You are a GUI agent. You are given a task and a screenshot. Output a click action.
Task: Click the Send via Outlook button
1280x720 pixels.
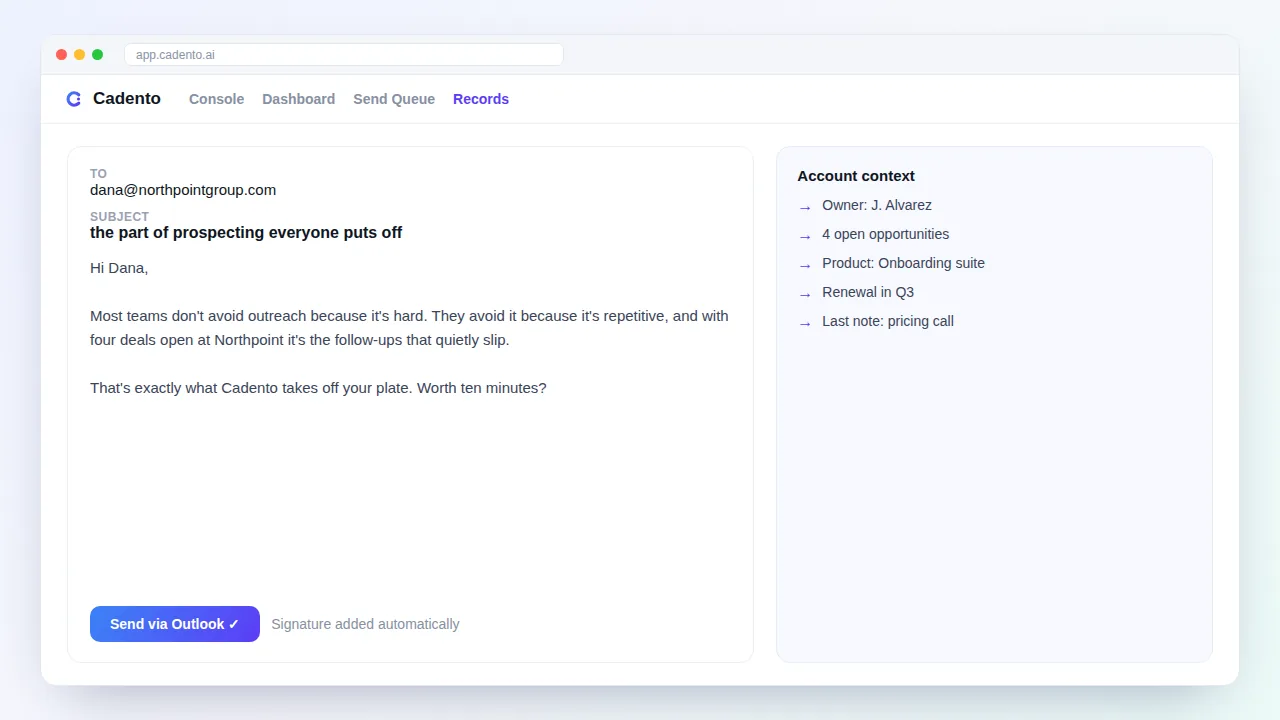(x=175, y=624)
